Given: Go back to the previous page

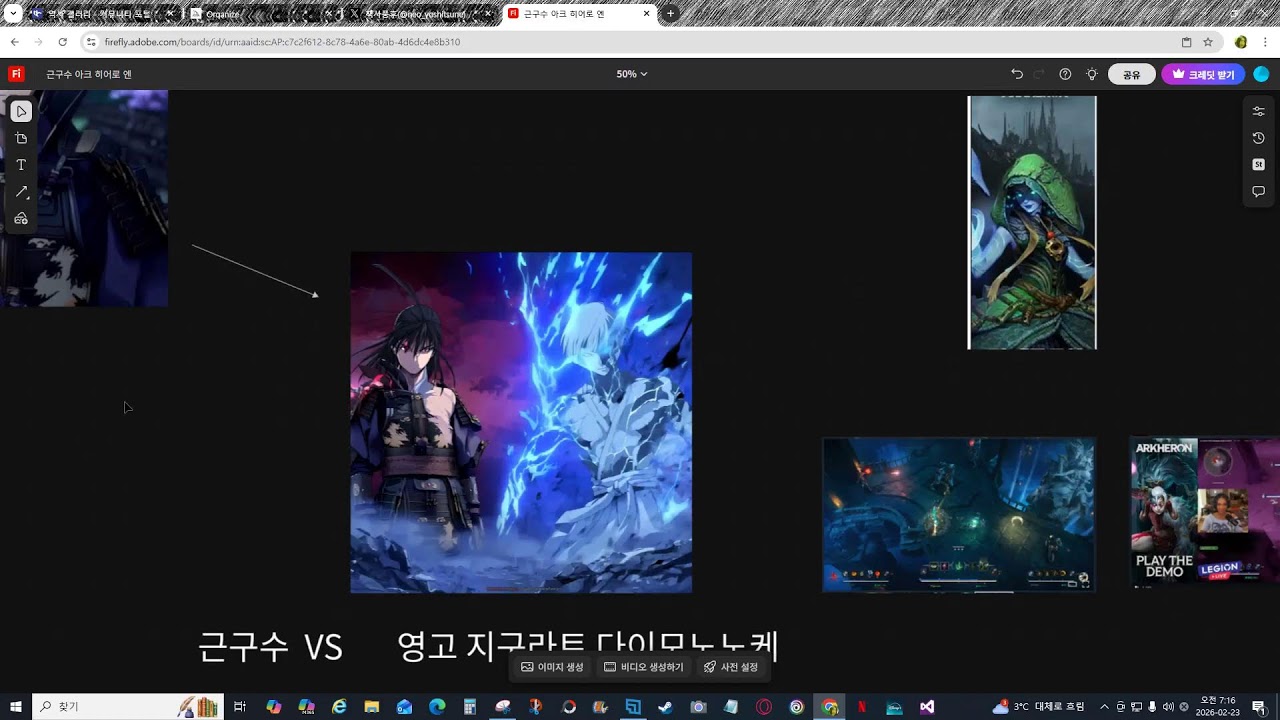Looking at the screenshot, I should pos(14,42).
